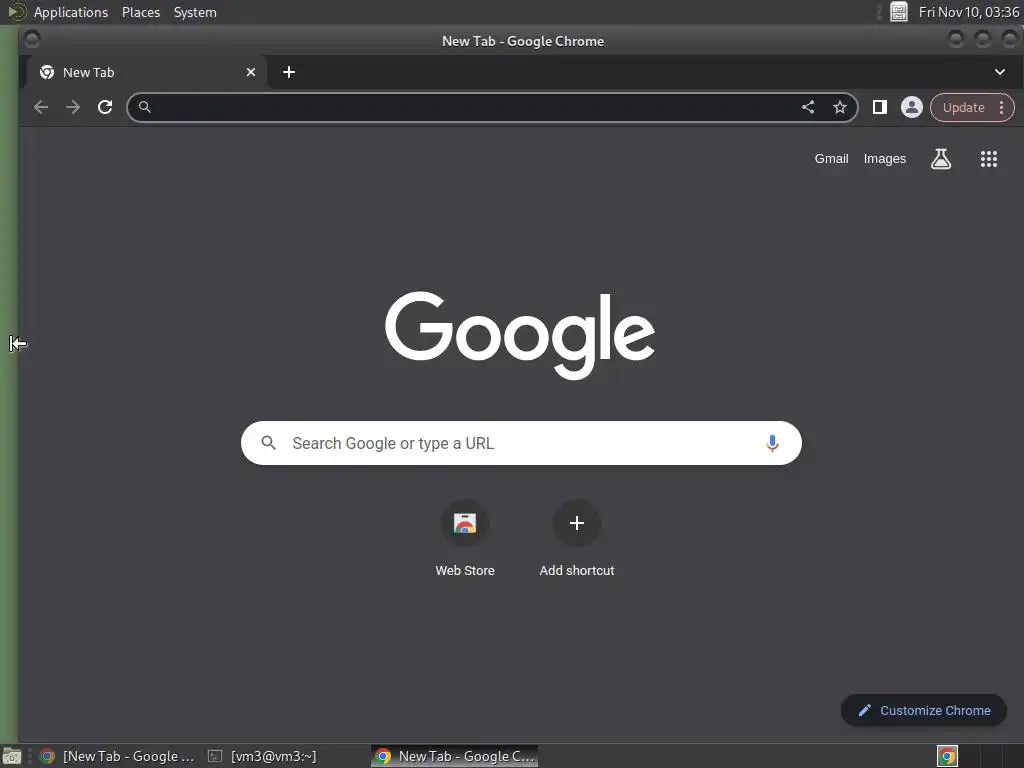
Task: Click the Chrome icon in the bottom-right workspace switcher
Action: (x=947, y=756)
